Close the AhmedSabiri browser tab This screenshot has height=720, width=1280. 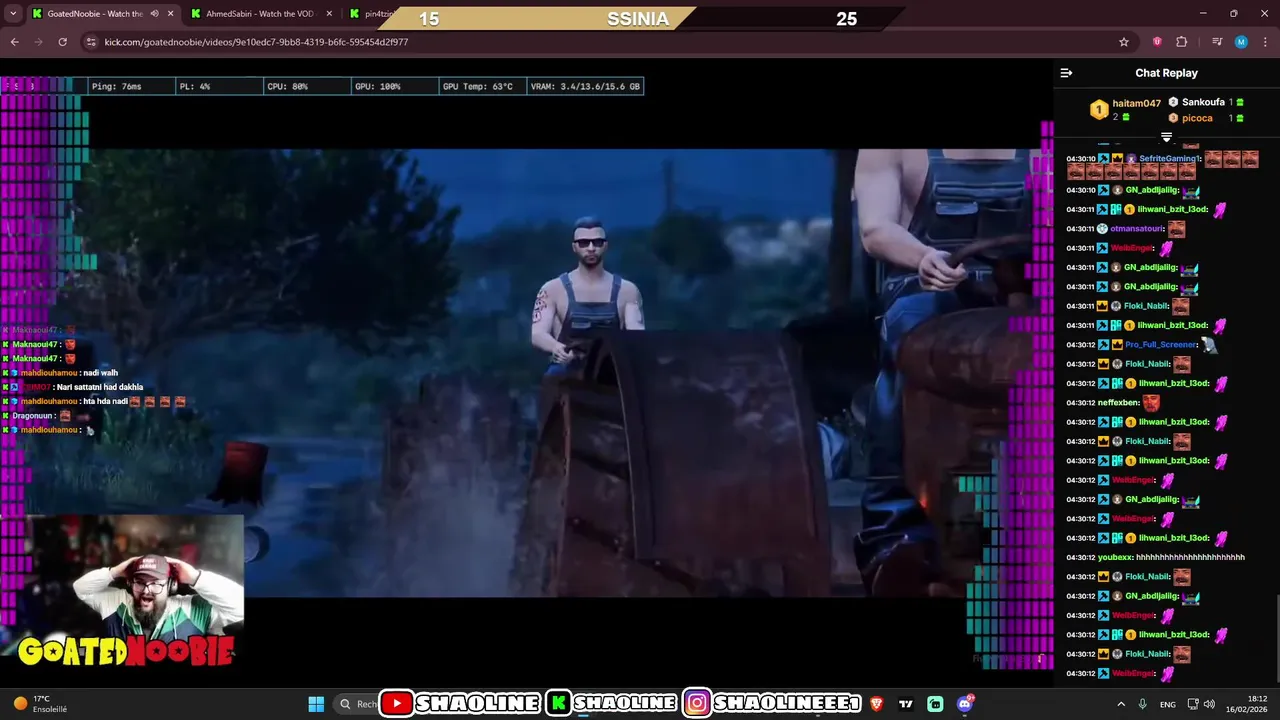(329, 14)
